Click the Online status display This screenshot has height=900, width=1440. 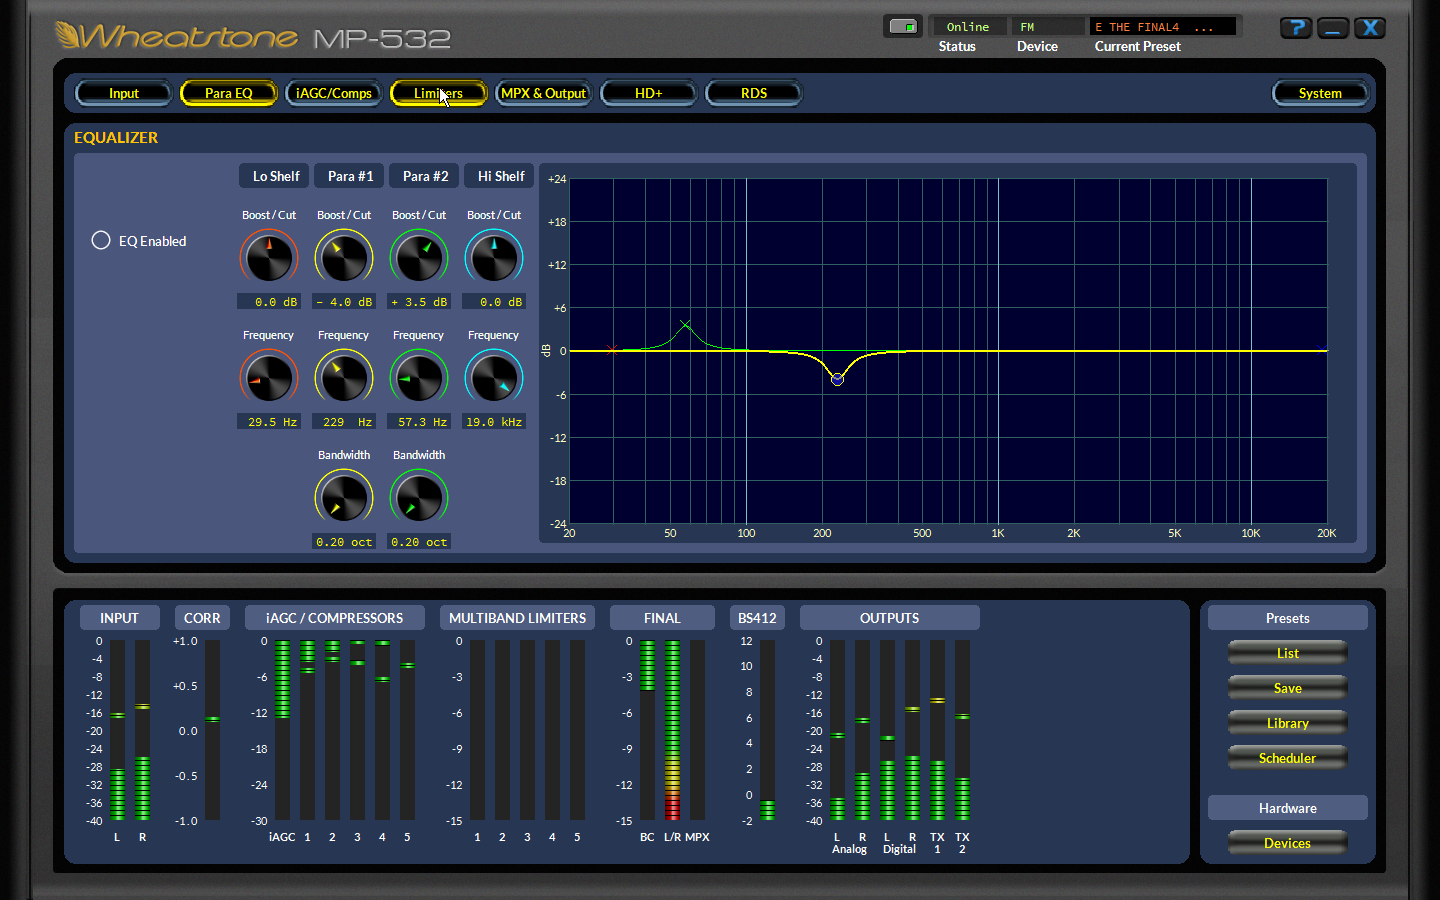click(x=968, y=27)
